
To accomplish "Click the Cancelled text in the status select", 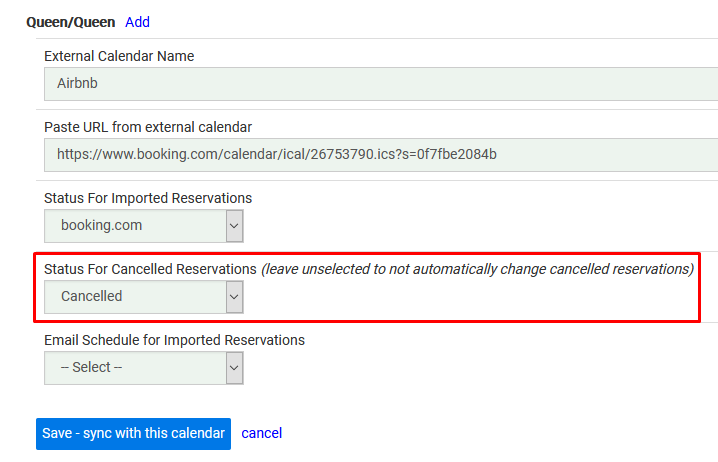I will pos(91,297).
